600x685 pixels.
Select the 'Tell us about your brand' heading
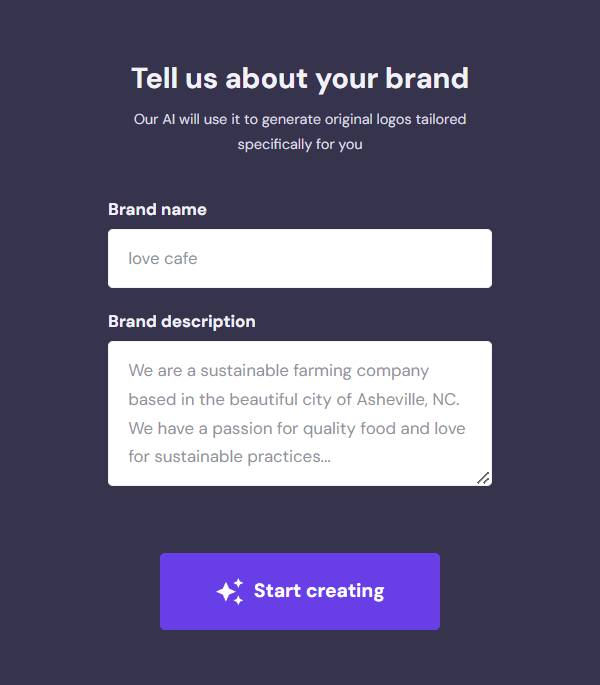(x=300, y=79)
